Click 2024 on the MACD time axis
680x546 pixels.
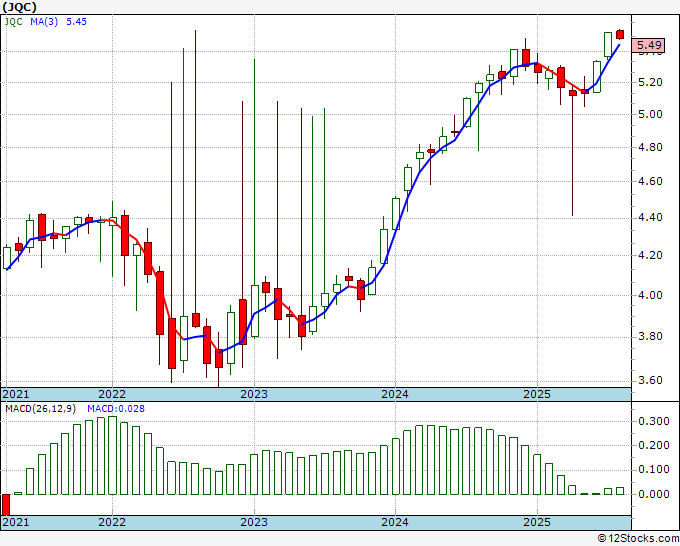pos(395,522)
